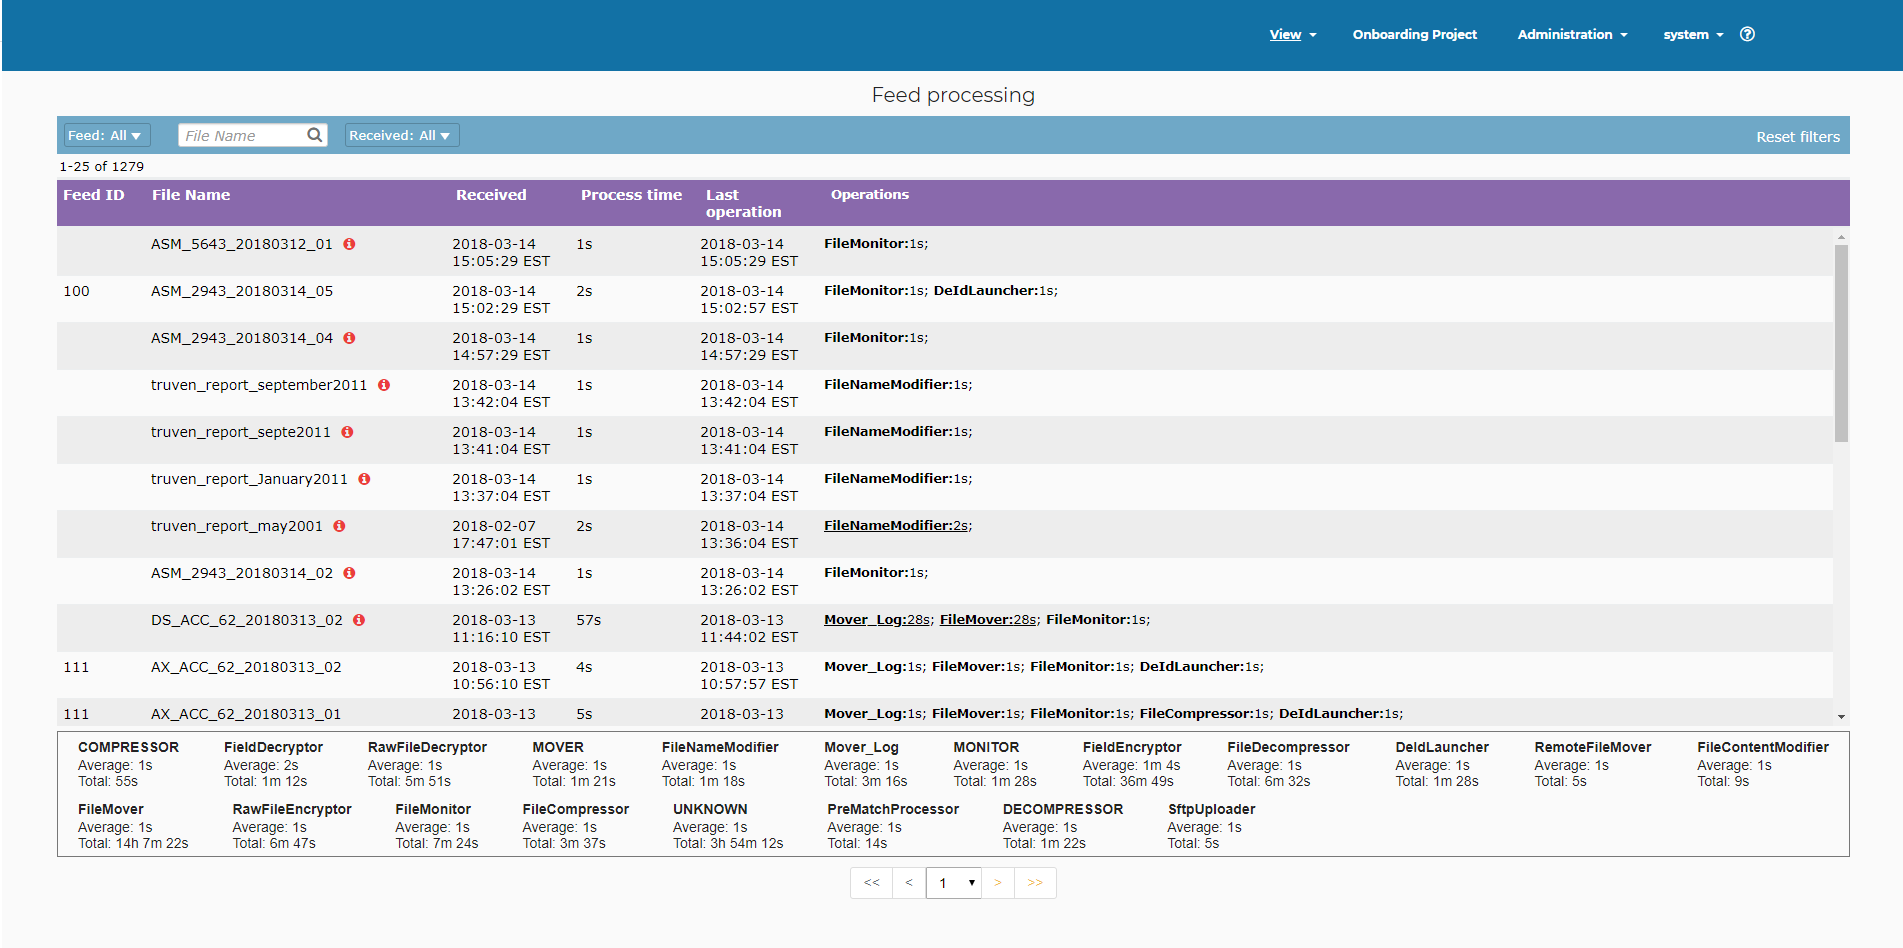Click the search magnifier in File Name field

315,135
